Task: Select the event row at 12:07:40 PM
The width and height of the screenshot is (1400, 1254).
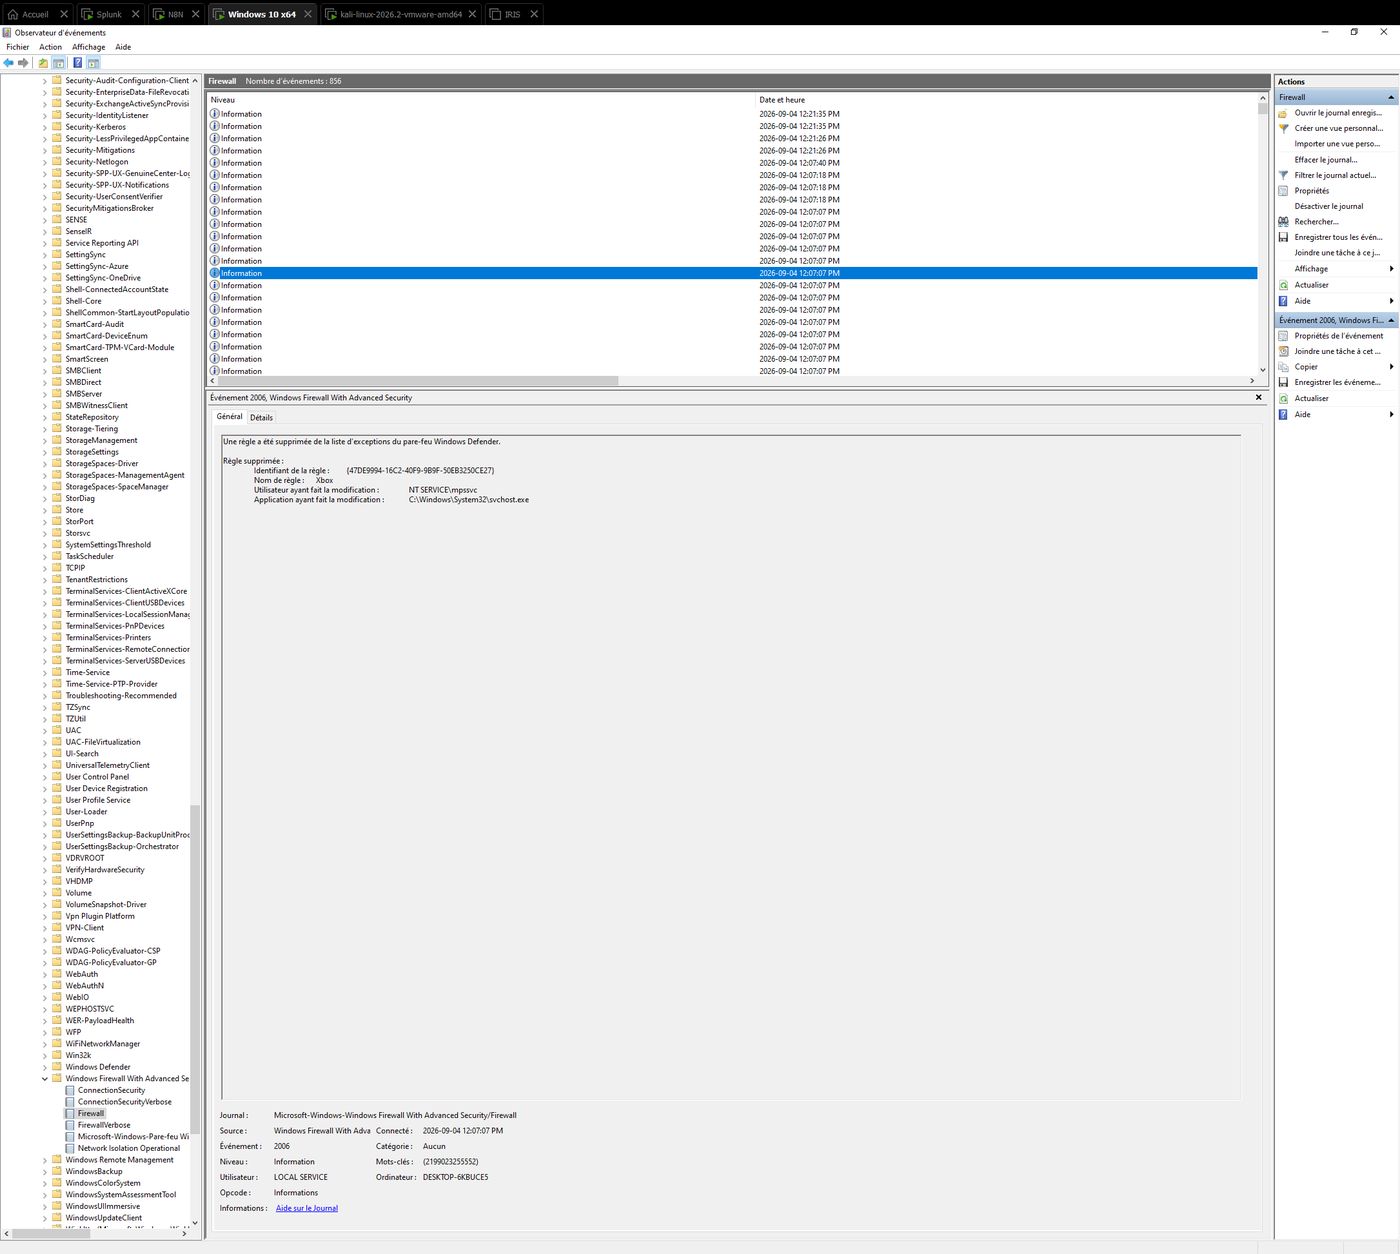Action: click(732, 163)
